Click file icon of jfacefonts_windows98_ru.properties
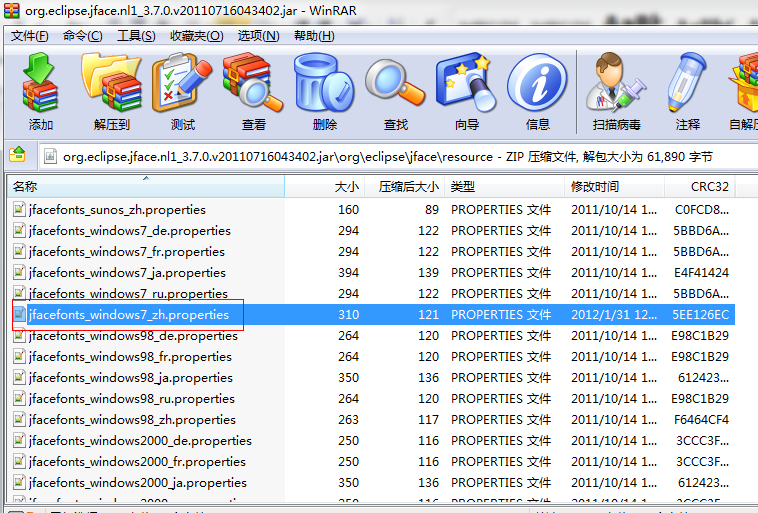758x513 pixels. click(19, 398)
